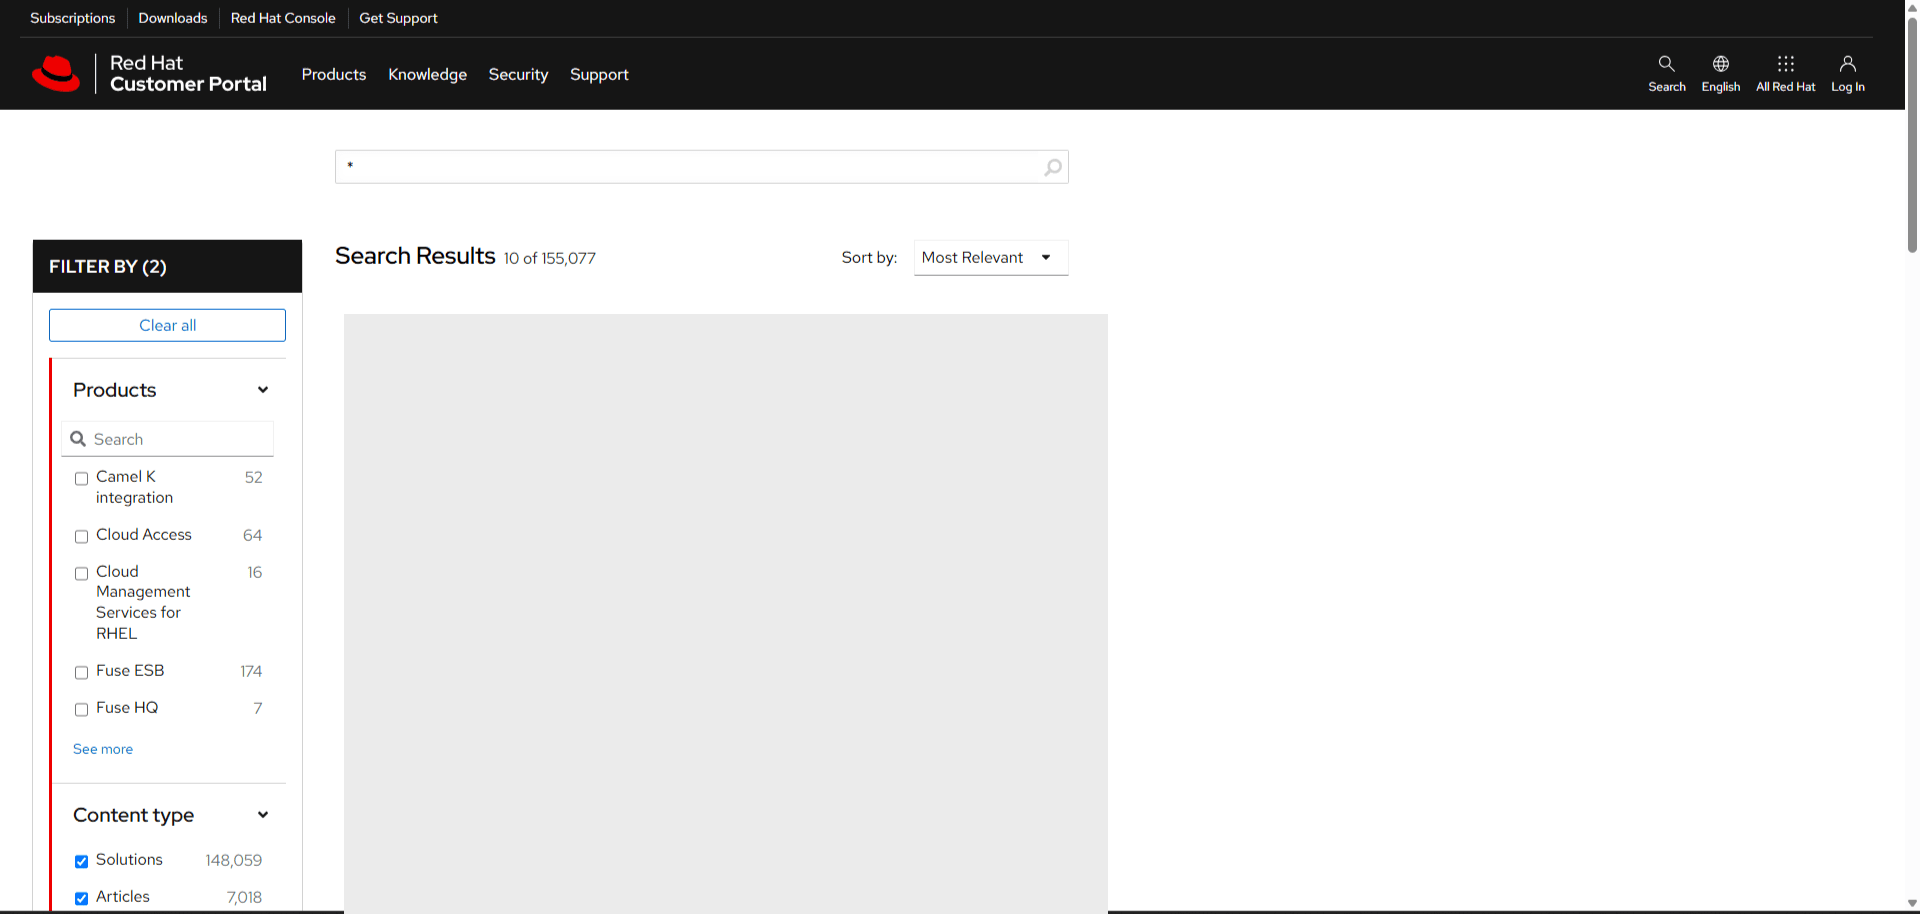The width and height of the screenshot is (1920, 914).
Task: Click the FILTER BY (2) header
Action: pos(167,266)
